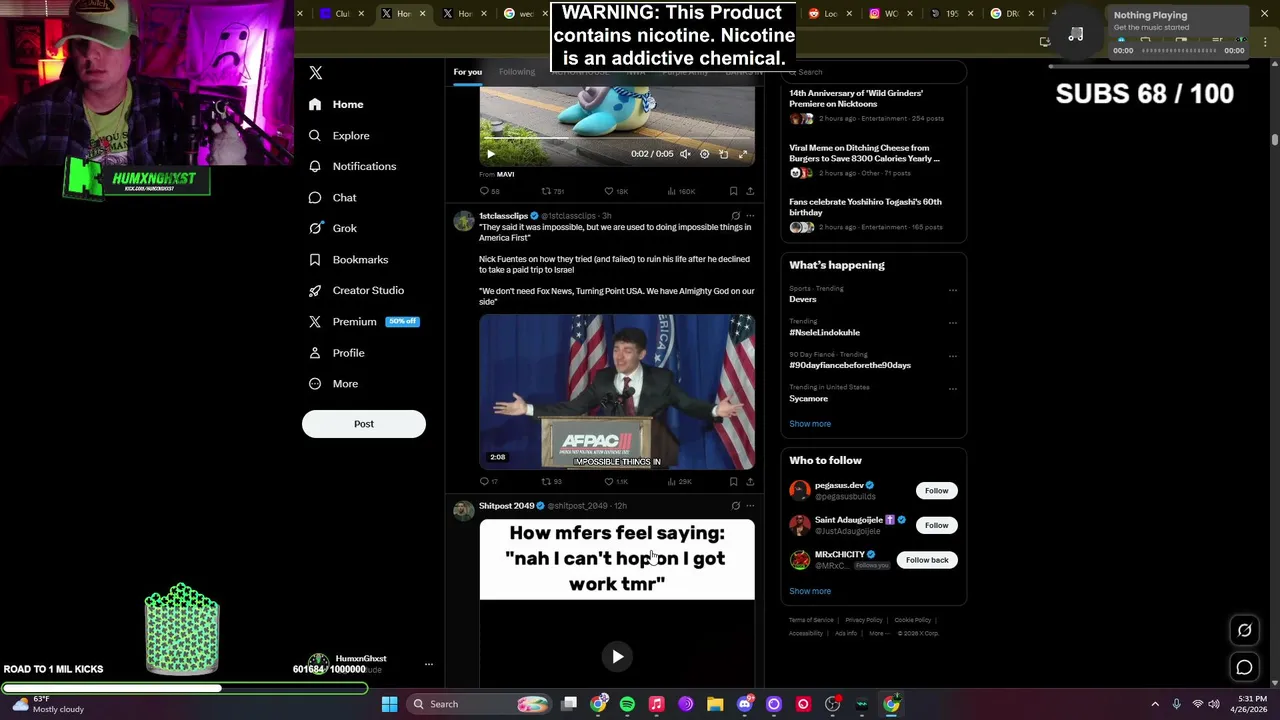Like the post with 18K likes
Image resolution: width=1280 pixels, height=720 pixels.
click(616, 191)
